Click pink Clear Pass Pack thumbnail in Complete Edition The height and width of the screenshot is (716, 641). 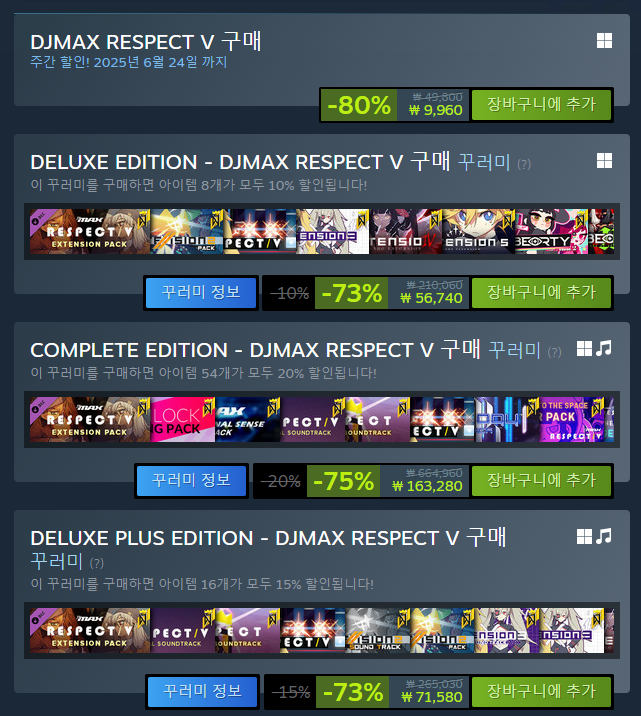[183, 419]
